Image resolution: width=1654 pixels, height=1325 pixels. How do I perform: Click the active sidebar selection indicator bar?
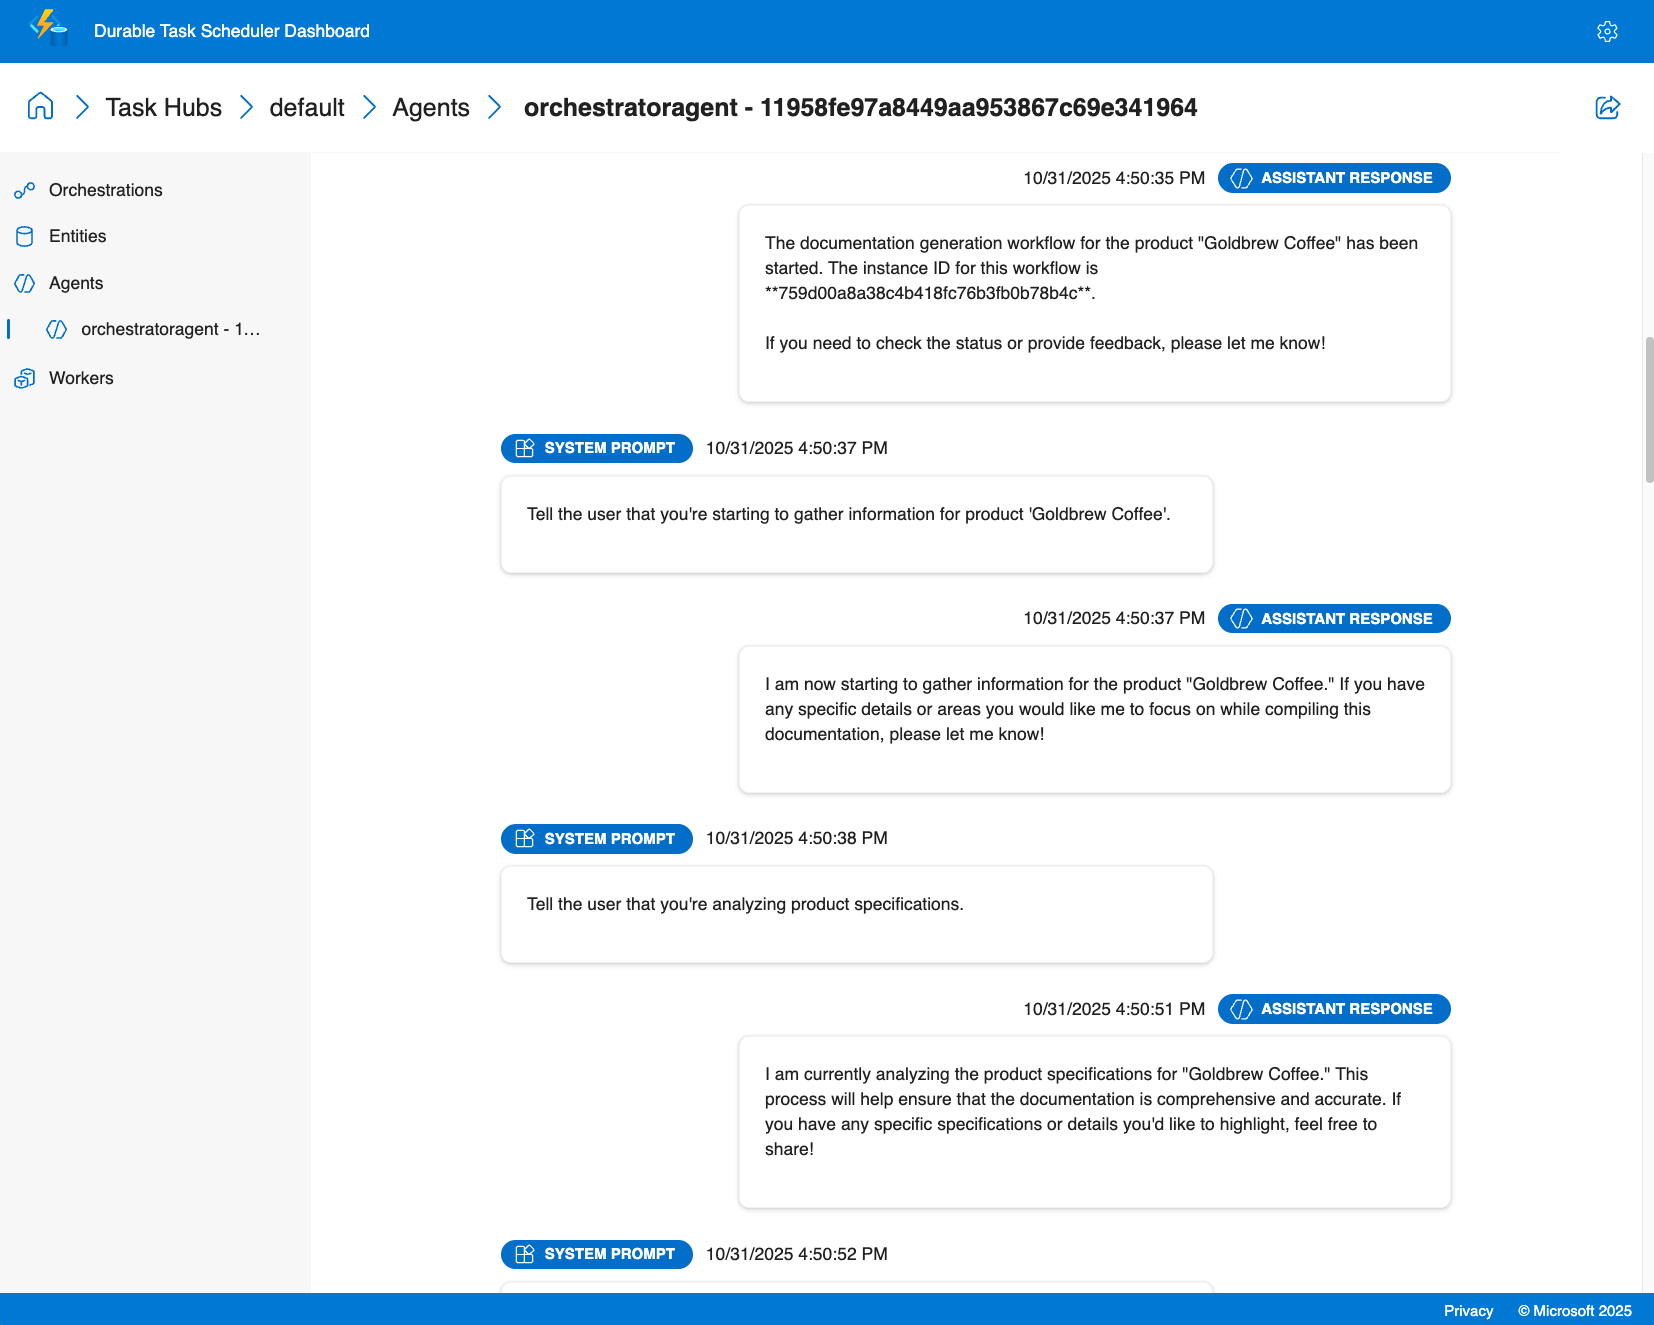(x=8, y=329)
